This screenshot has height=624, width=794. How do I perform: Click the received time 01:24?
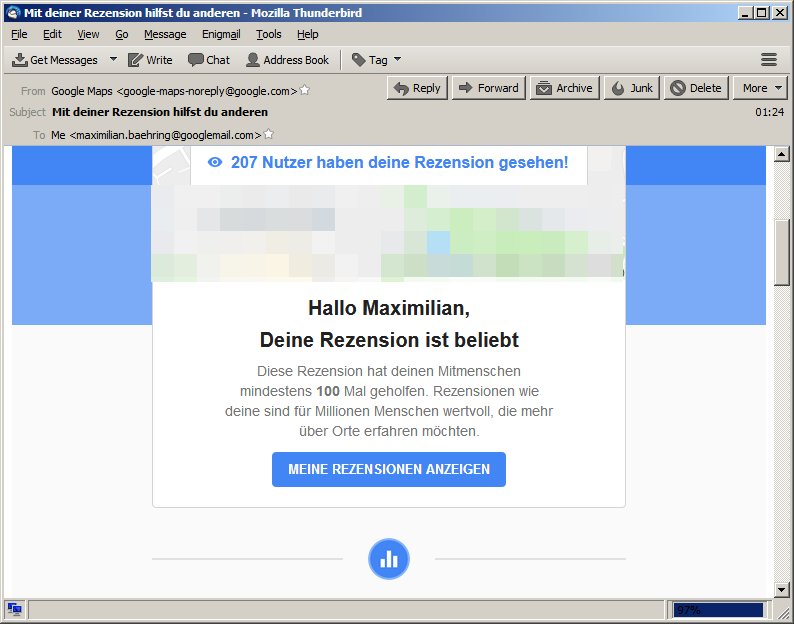click(770, 112)
